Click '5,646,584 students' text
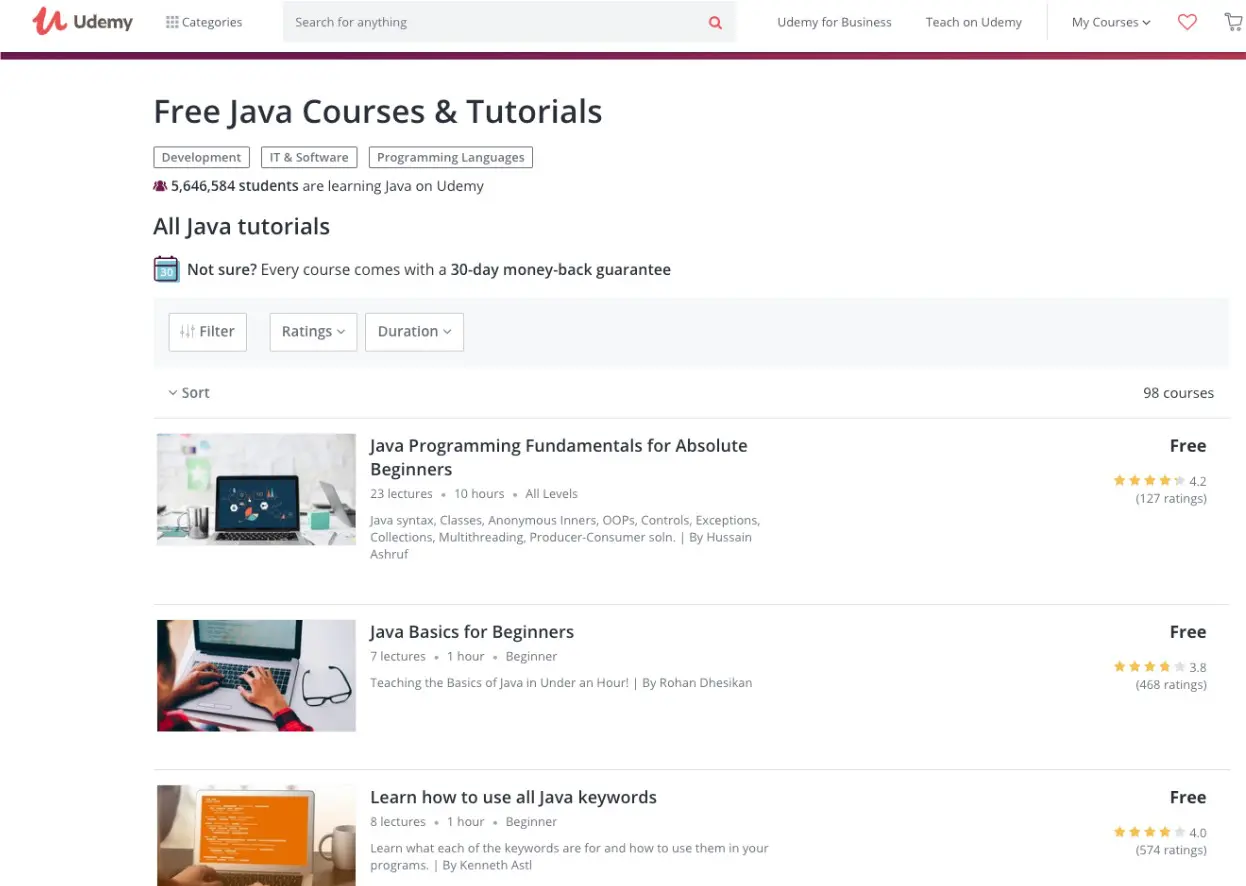The height and width of the screenshot is (886, 1246). point(234,186)
